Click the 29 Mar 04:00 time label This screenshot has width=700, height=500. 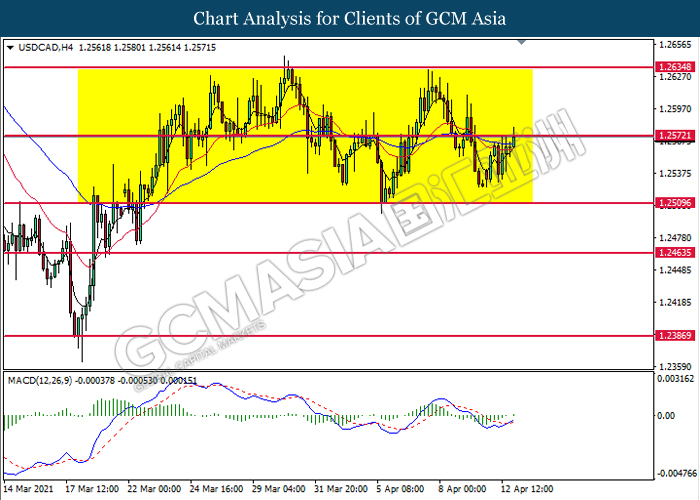click(x=279, y=489)
